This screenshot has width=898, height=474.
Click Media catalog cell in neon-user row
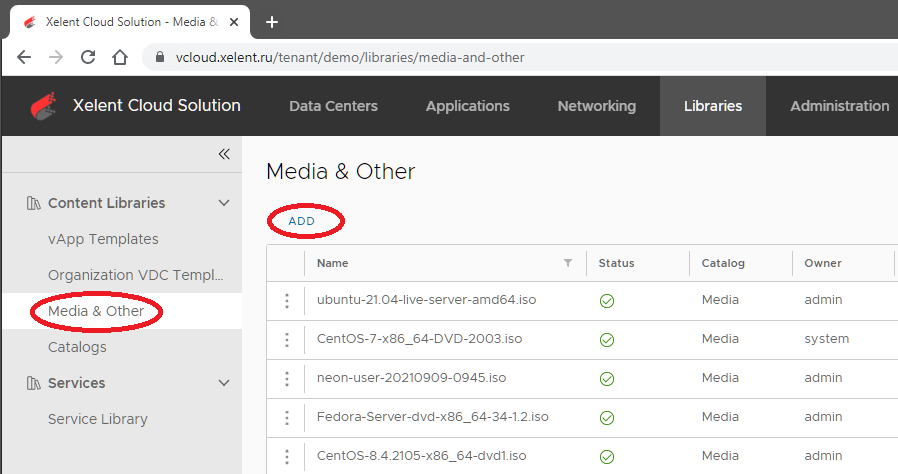[x=720, y=377]
